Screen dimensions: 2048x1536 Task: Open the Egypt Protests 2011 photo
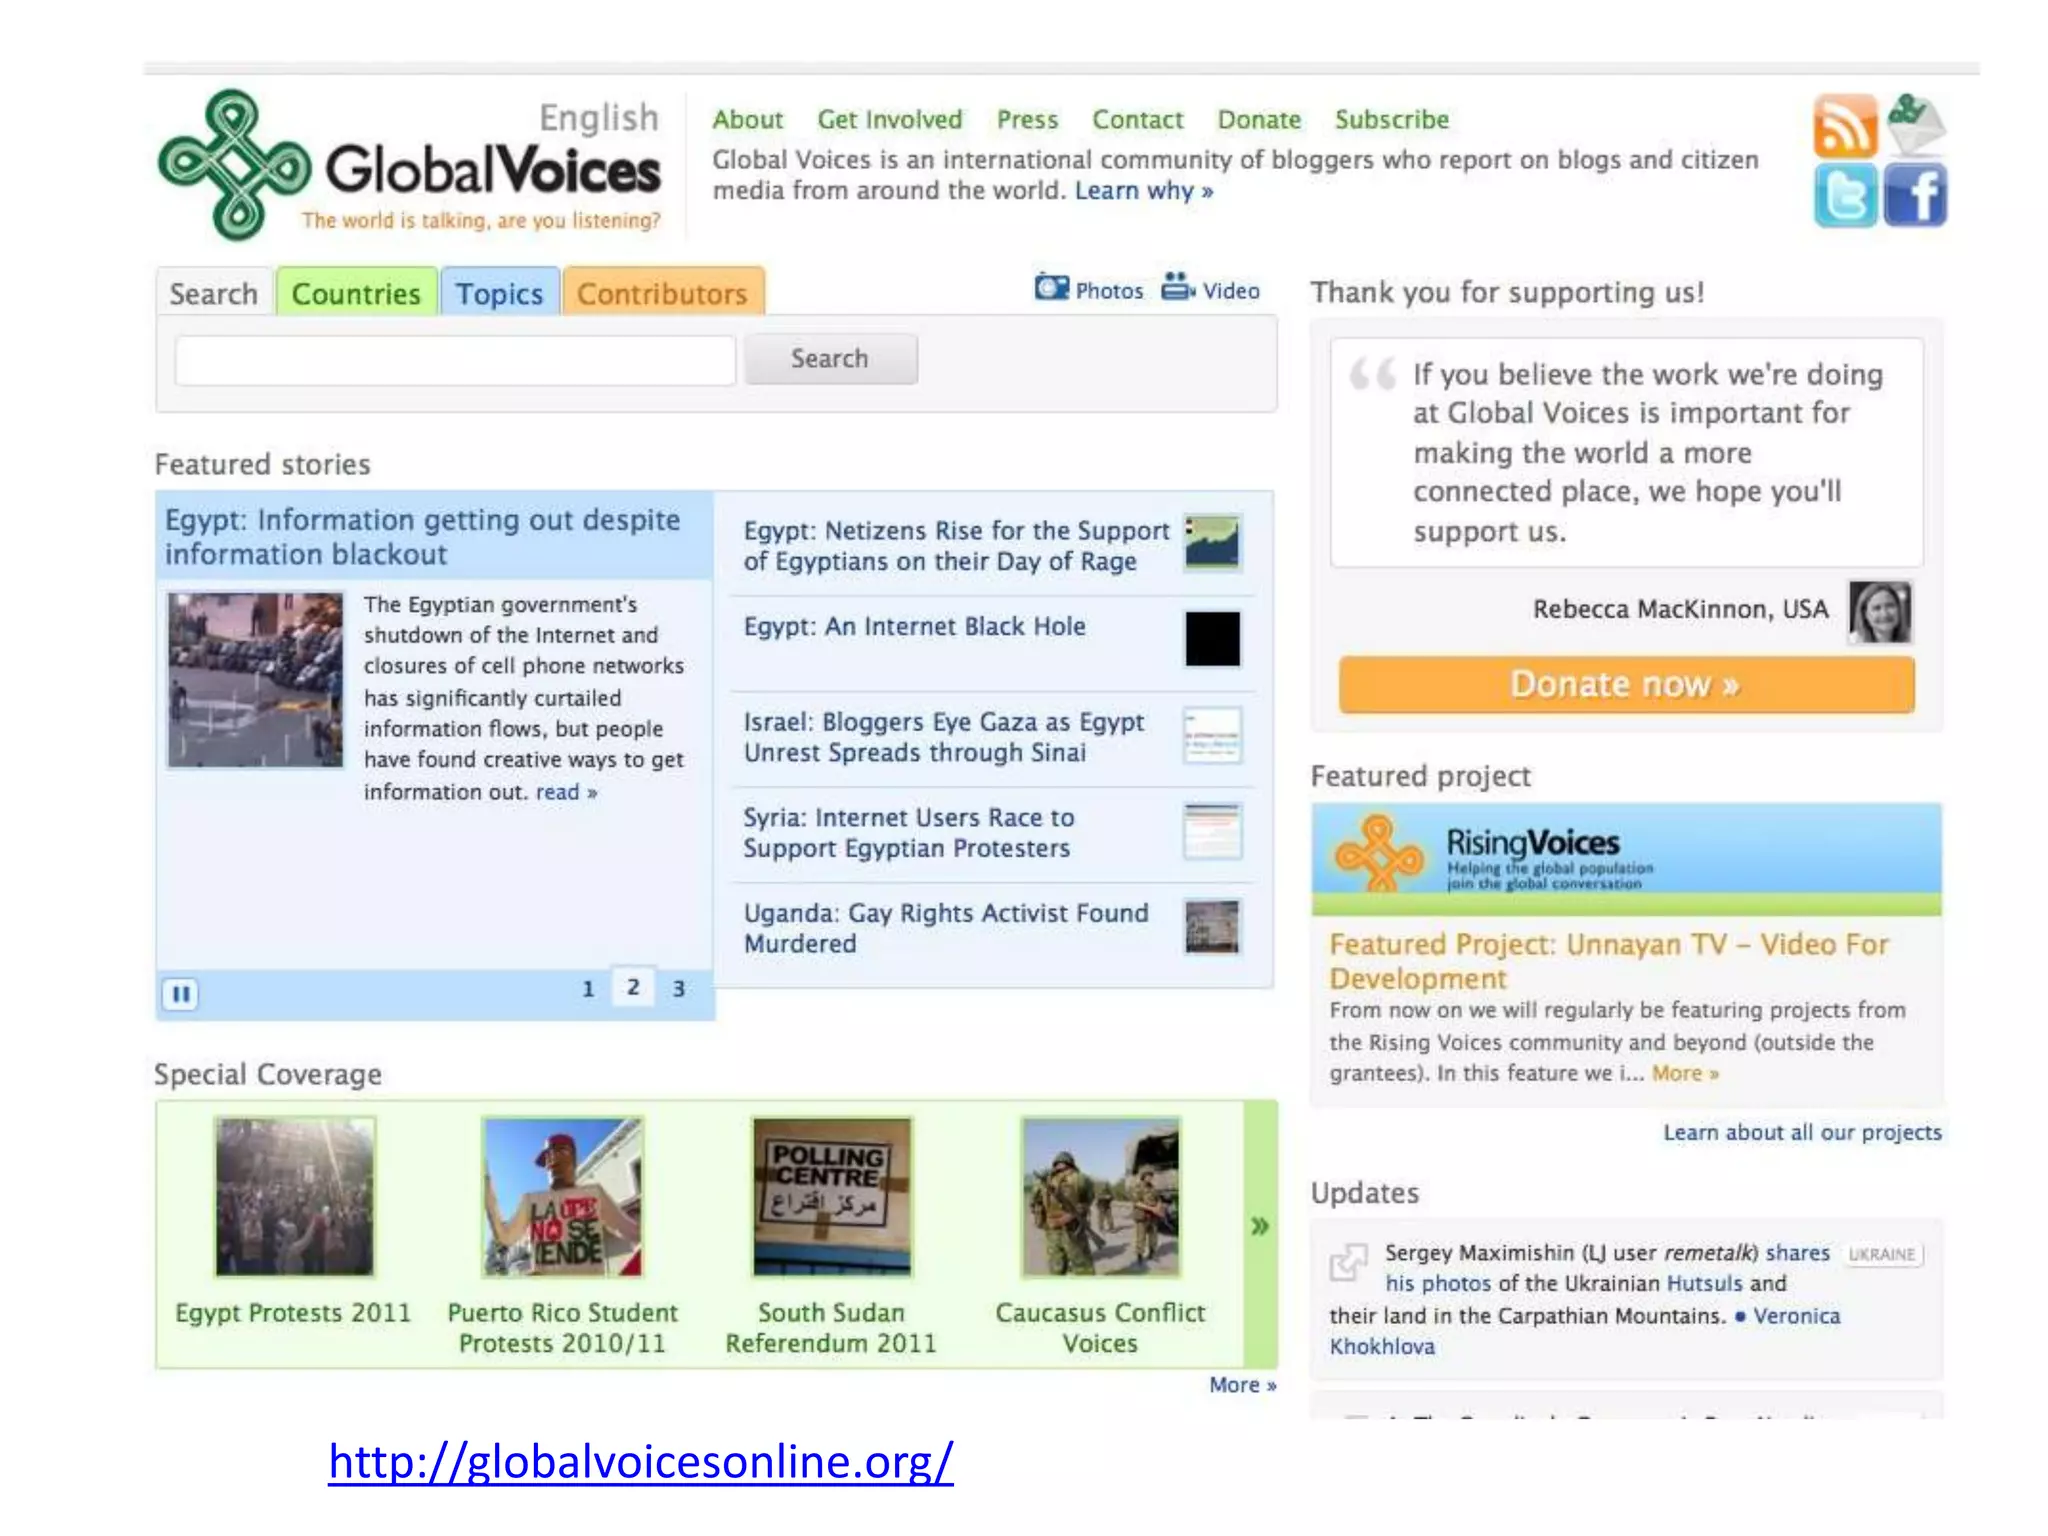pyautogui.click(x=295, y=1197)
